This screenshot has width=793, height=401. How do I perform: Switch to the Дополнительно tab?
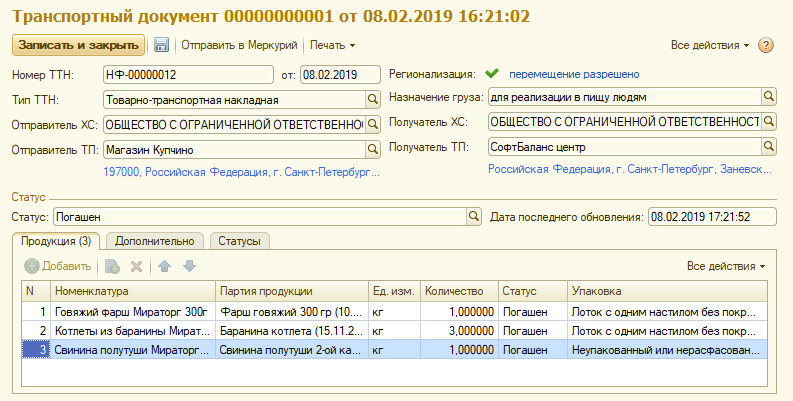point(154,241)
